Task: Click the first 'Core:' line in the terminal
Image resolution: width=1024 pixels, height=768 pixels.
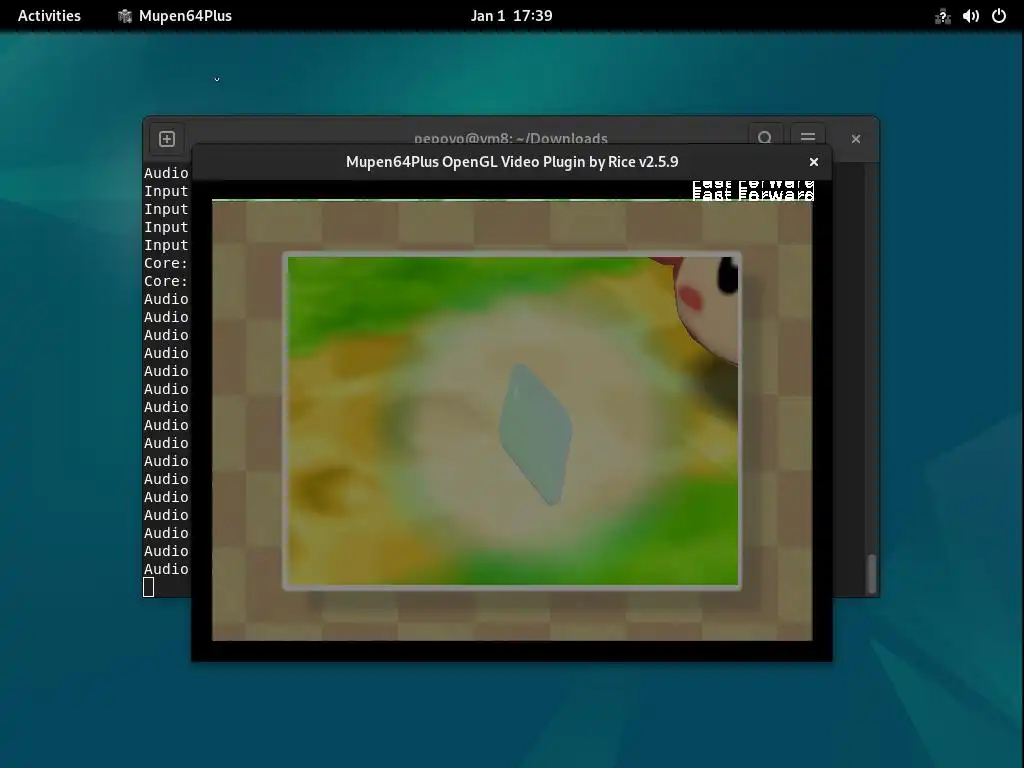Action: click(166, 263)
